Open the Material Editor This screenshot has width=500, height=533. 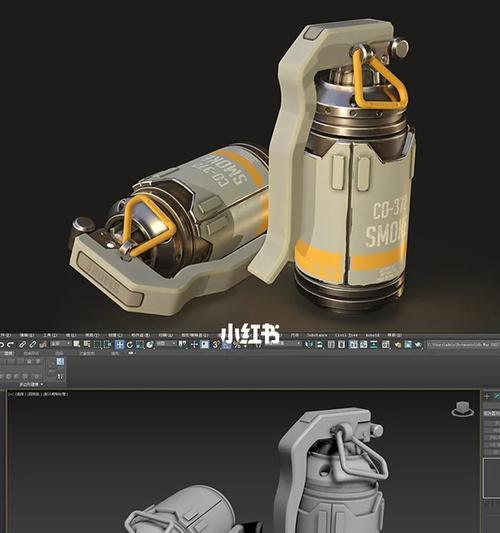tap(385, 344)
